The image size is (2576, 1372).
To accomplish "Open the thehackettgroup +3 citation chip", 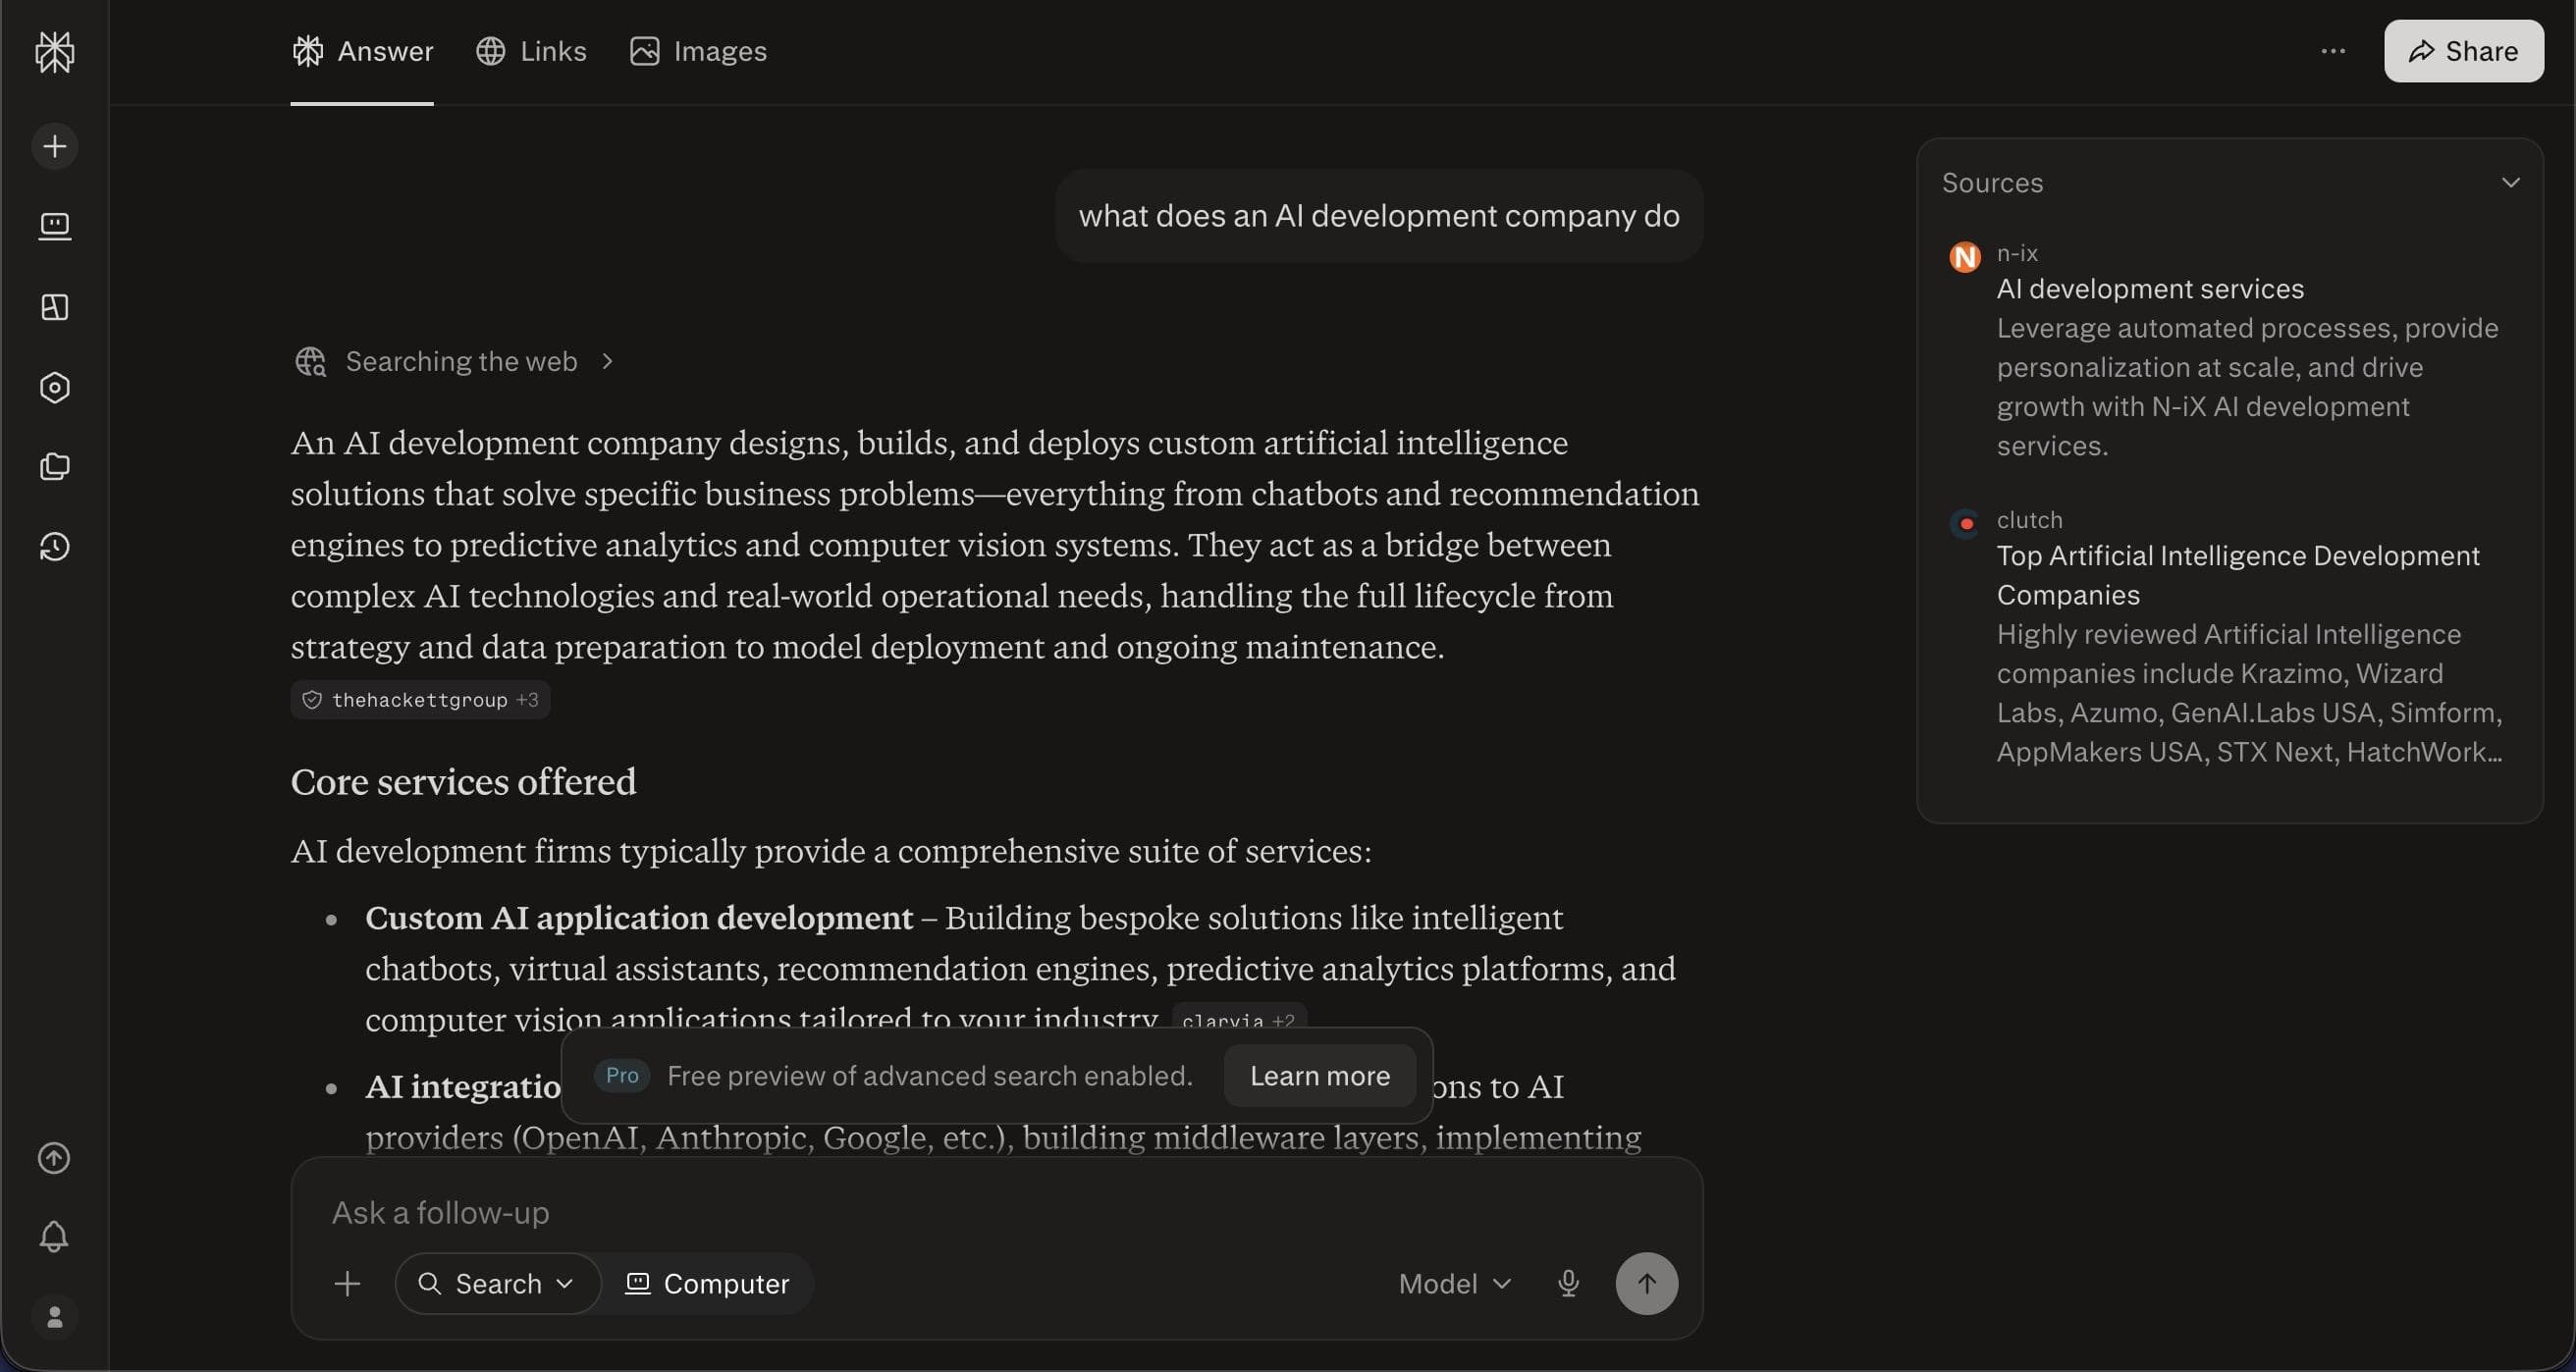I will click(x=420, y=700).
